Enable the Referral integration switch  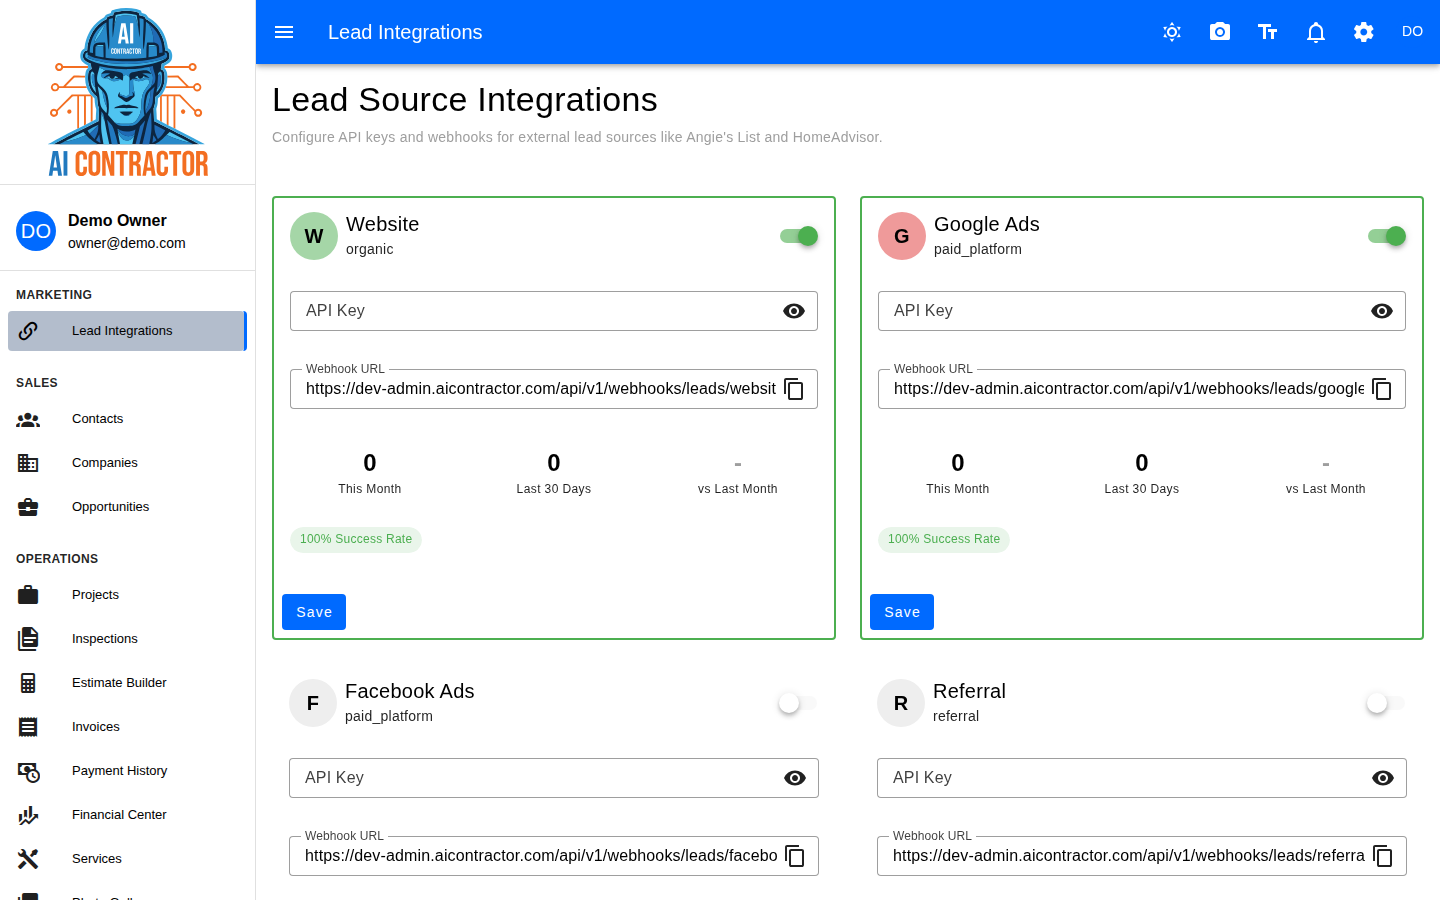click(1386, 703)
